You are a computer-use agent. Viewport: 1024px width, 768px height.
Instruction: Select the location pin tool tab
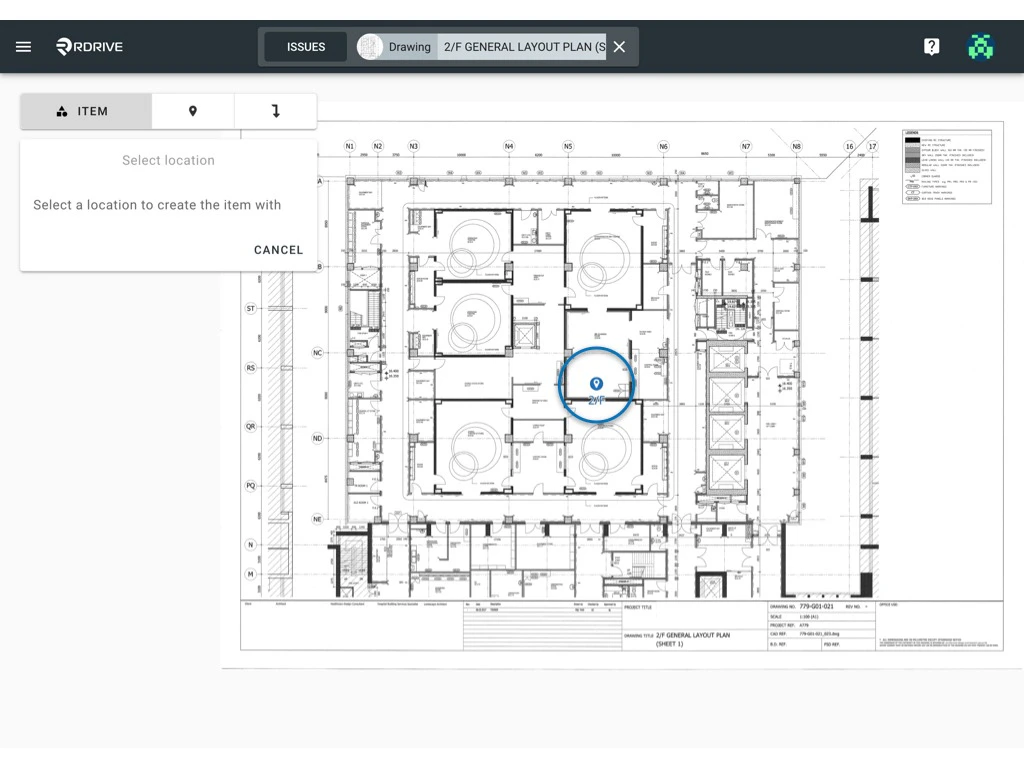click(192, 111)
